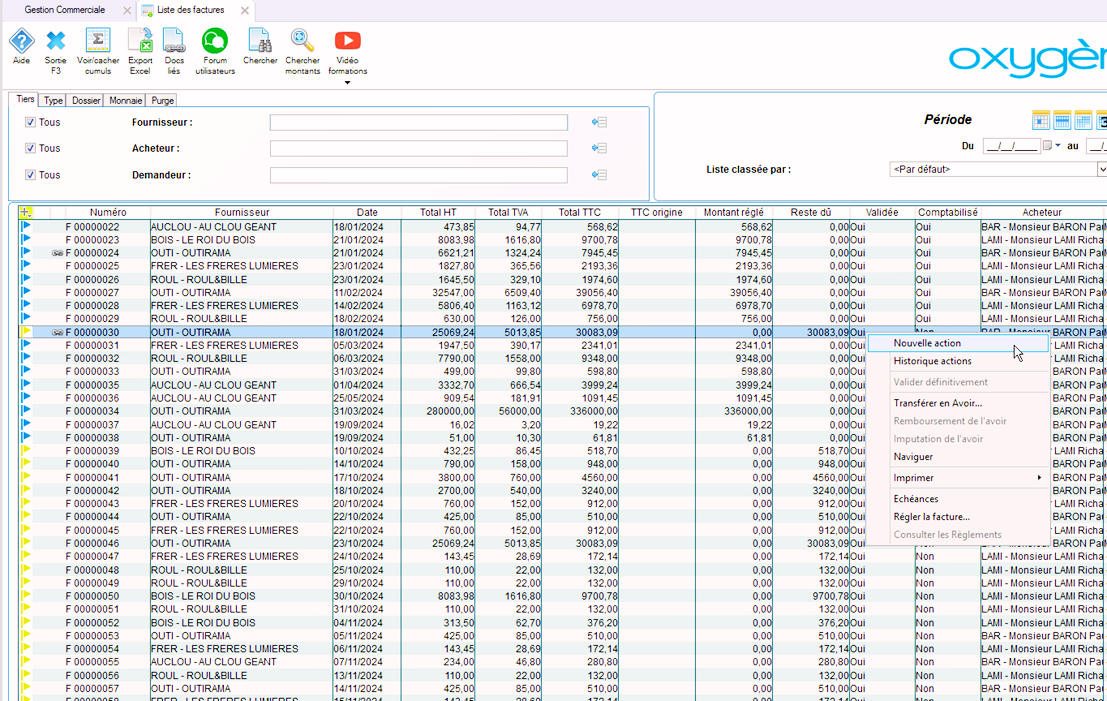Uncheck the Tous checkbox for Acheteur
Image resolution: width=1107 pixels, height=701 pixels.
point(30,149)
